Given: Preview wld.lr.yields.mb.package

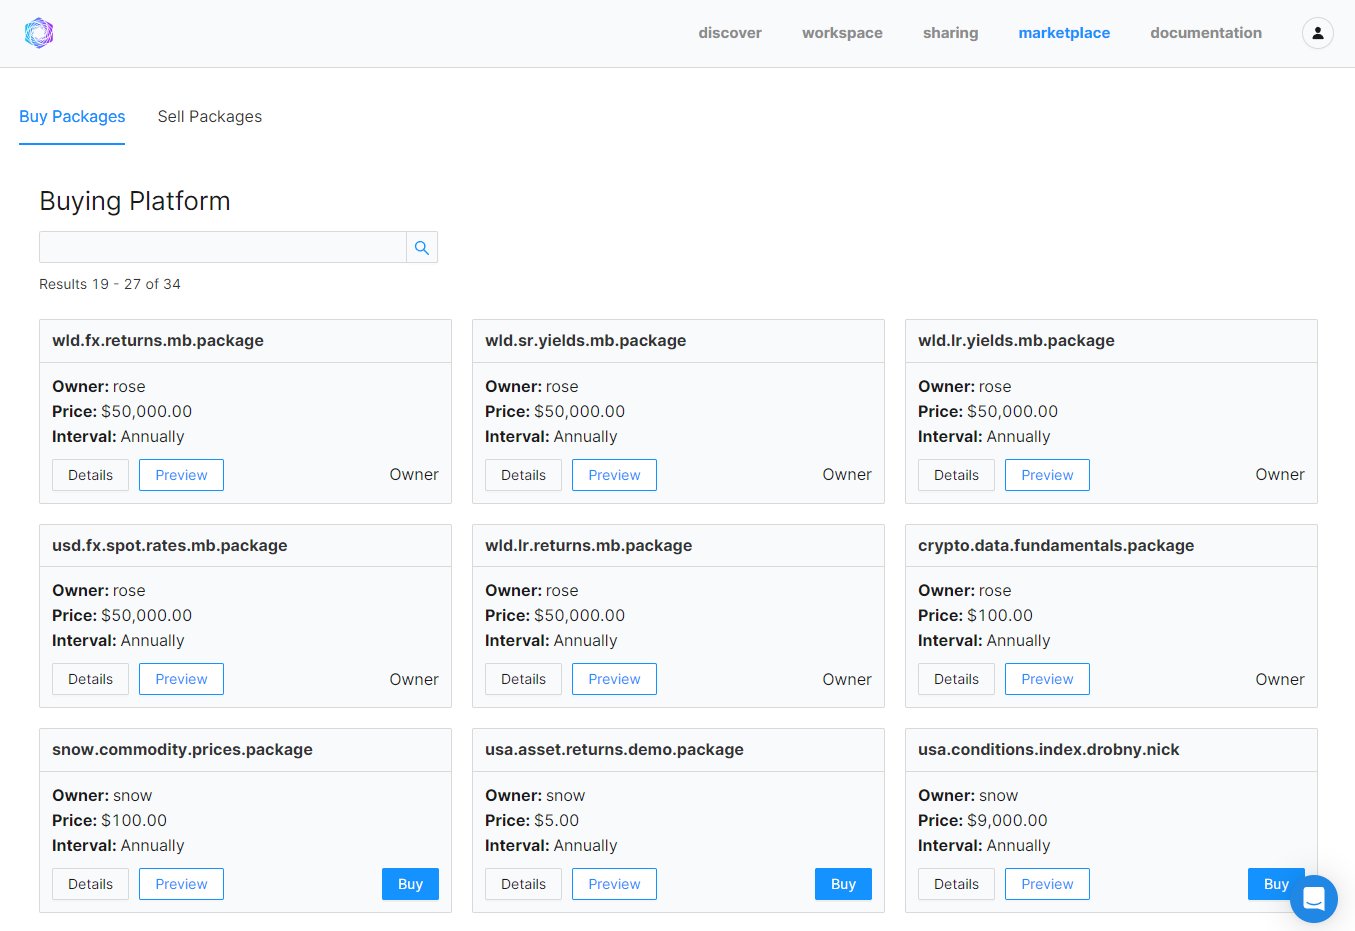Looking at the screenshot, I should click(1047, 475).
